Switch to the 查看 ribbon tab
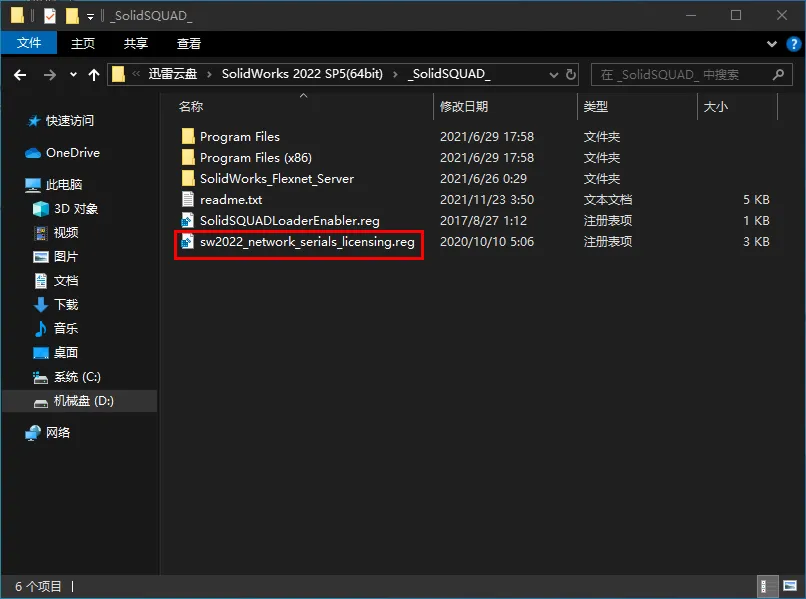806x599 pixels. point(189,43)
